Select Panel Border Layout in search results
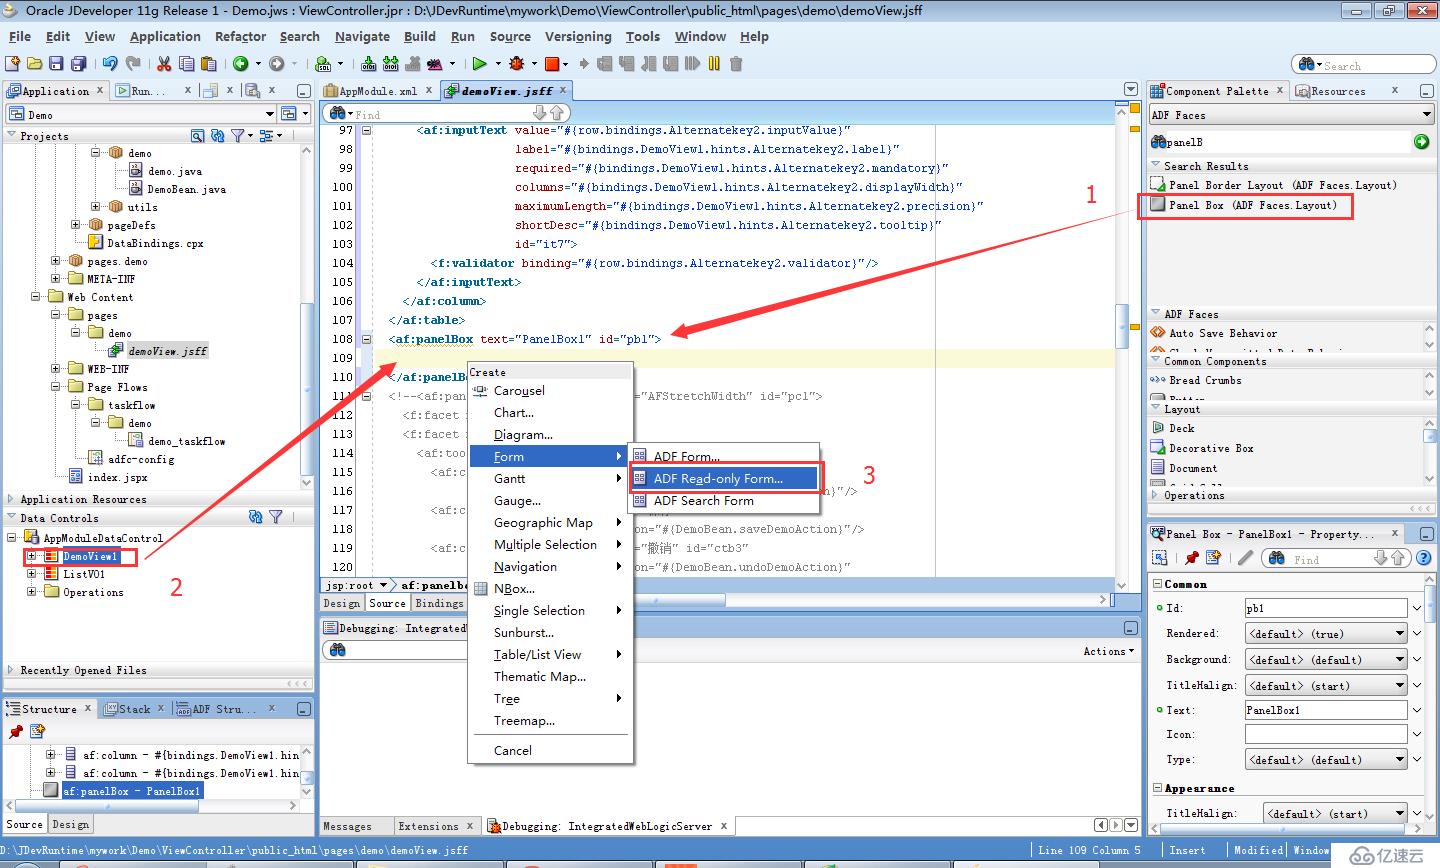The width and height of the screenshot is (1440, 868). pos(1274,185)
